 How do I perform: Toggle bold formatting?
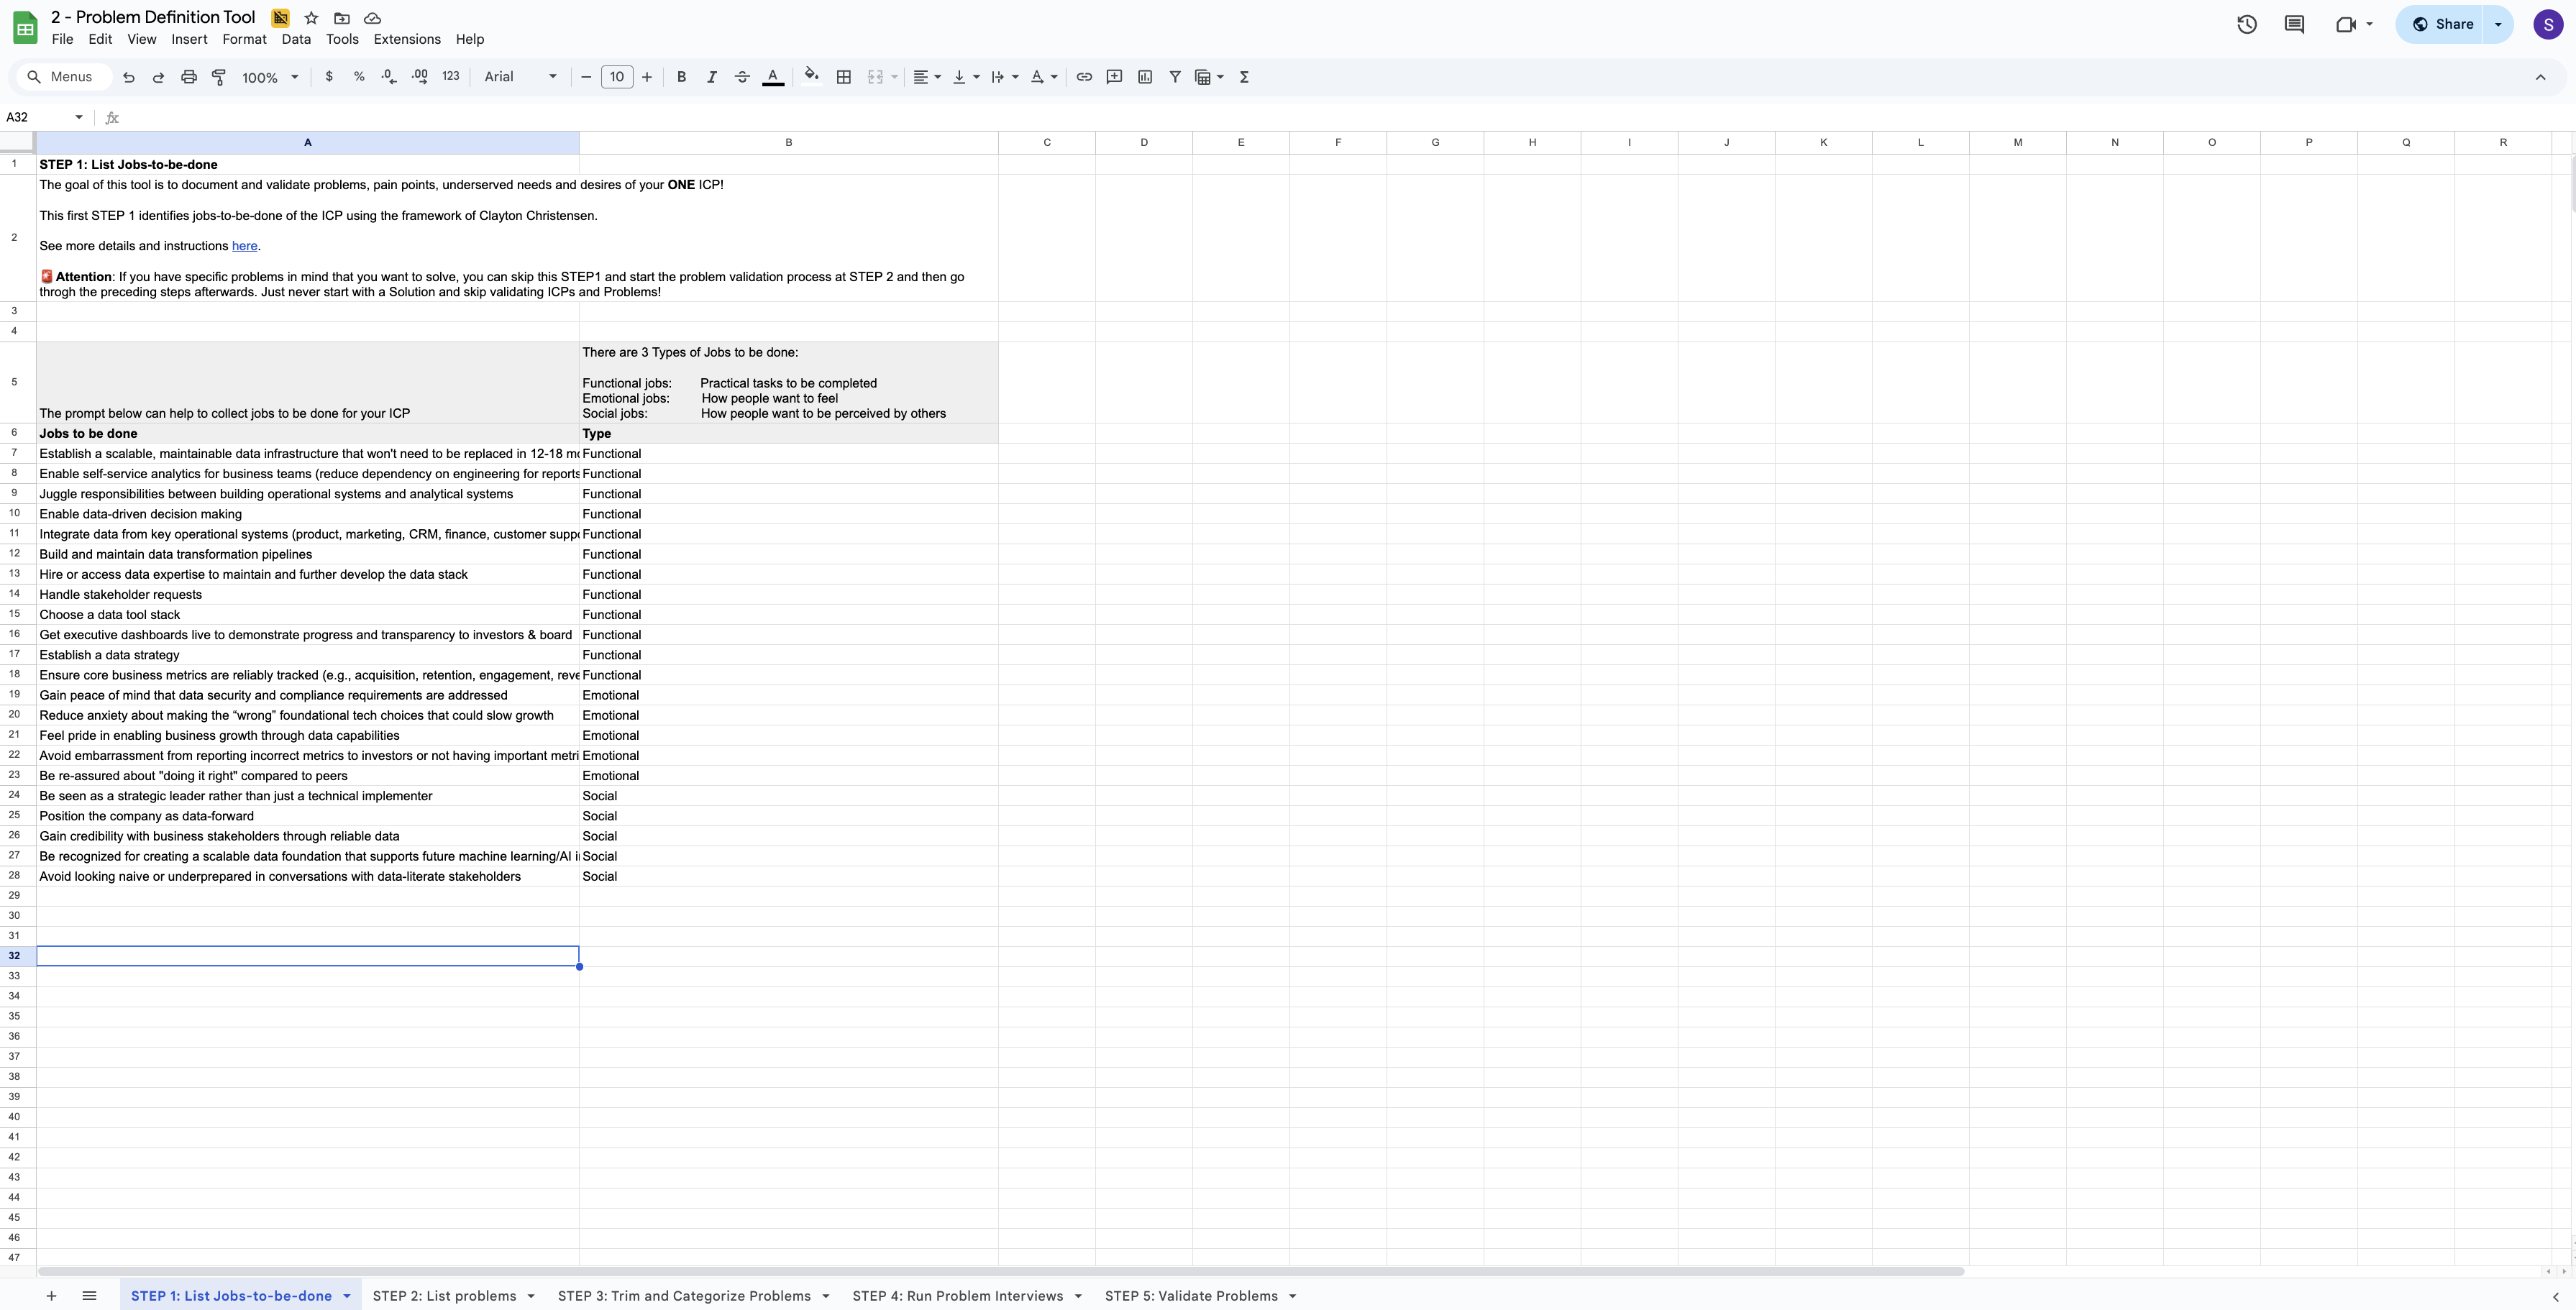click(681, 77)
